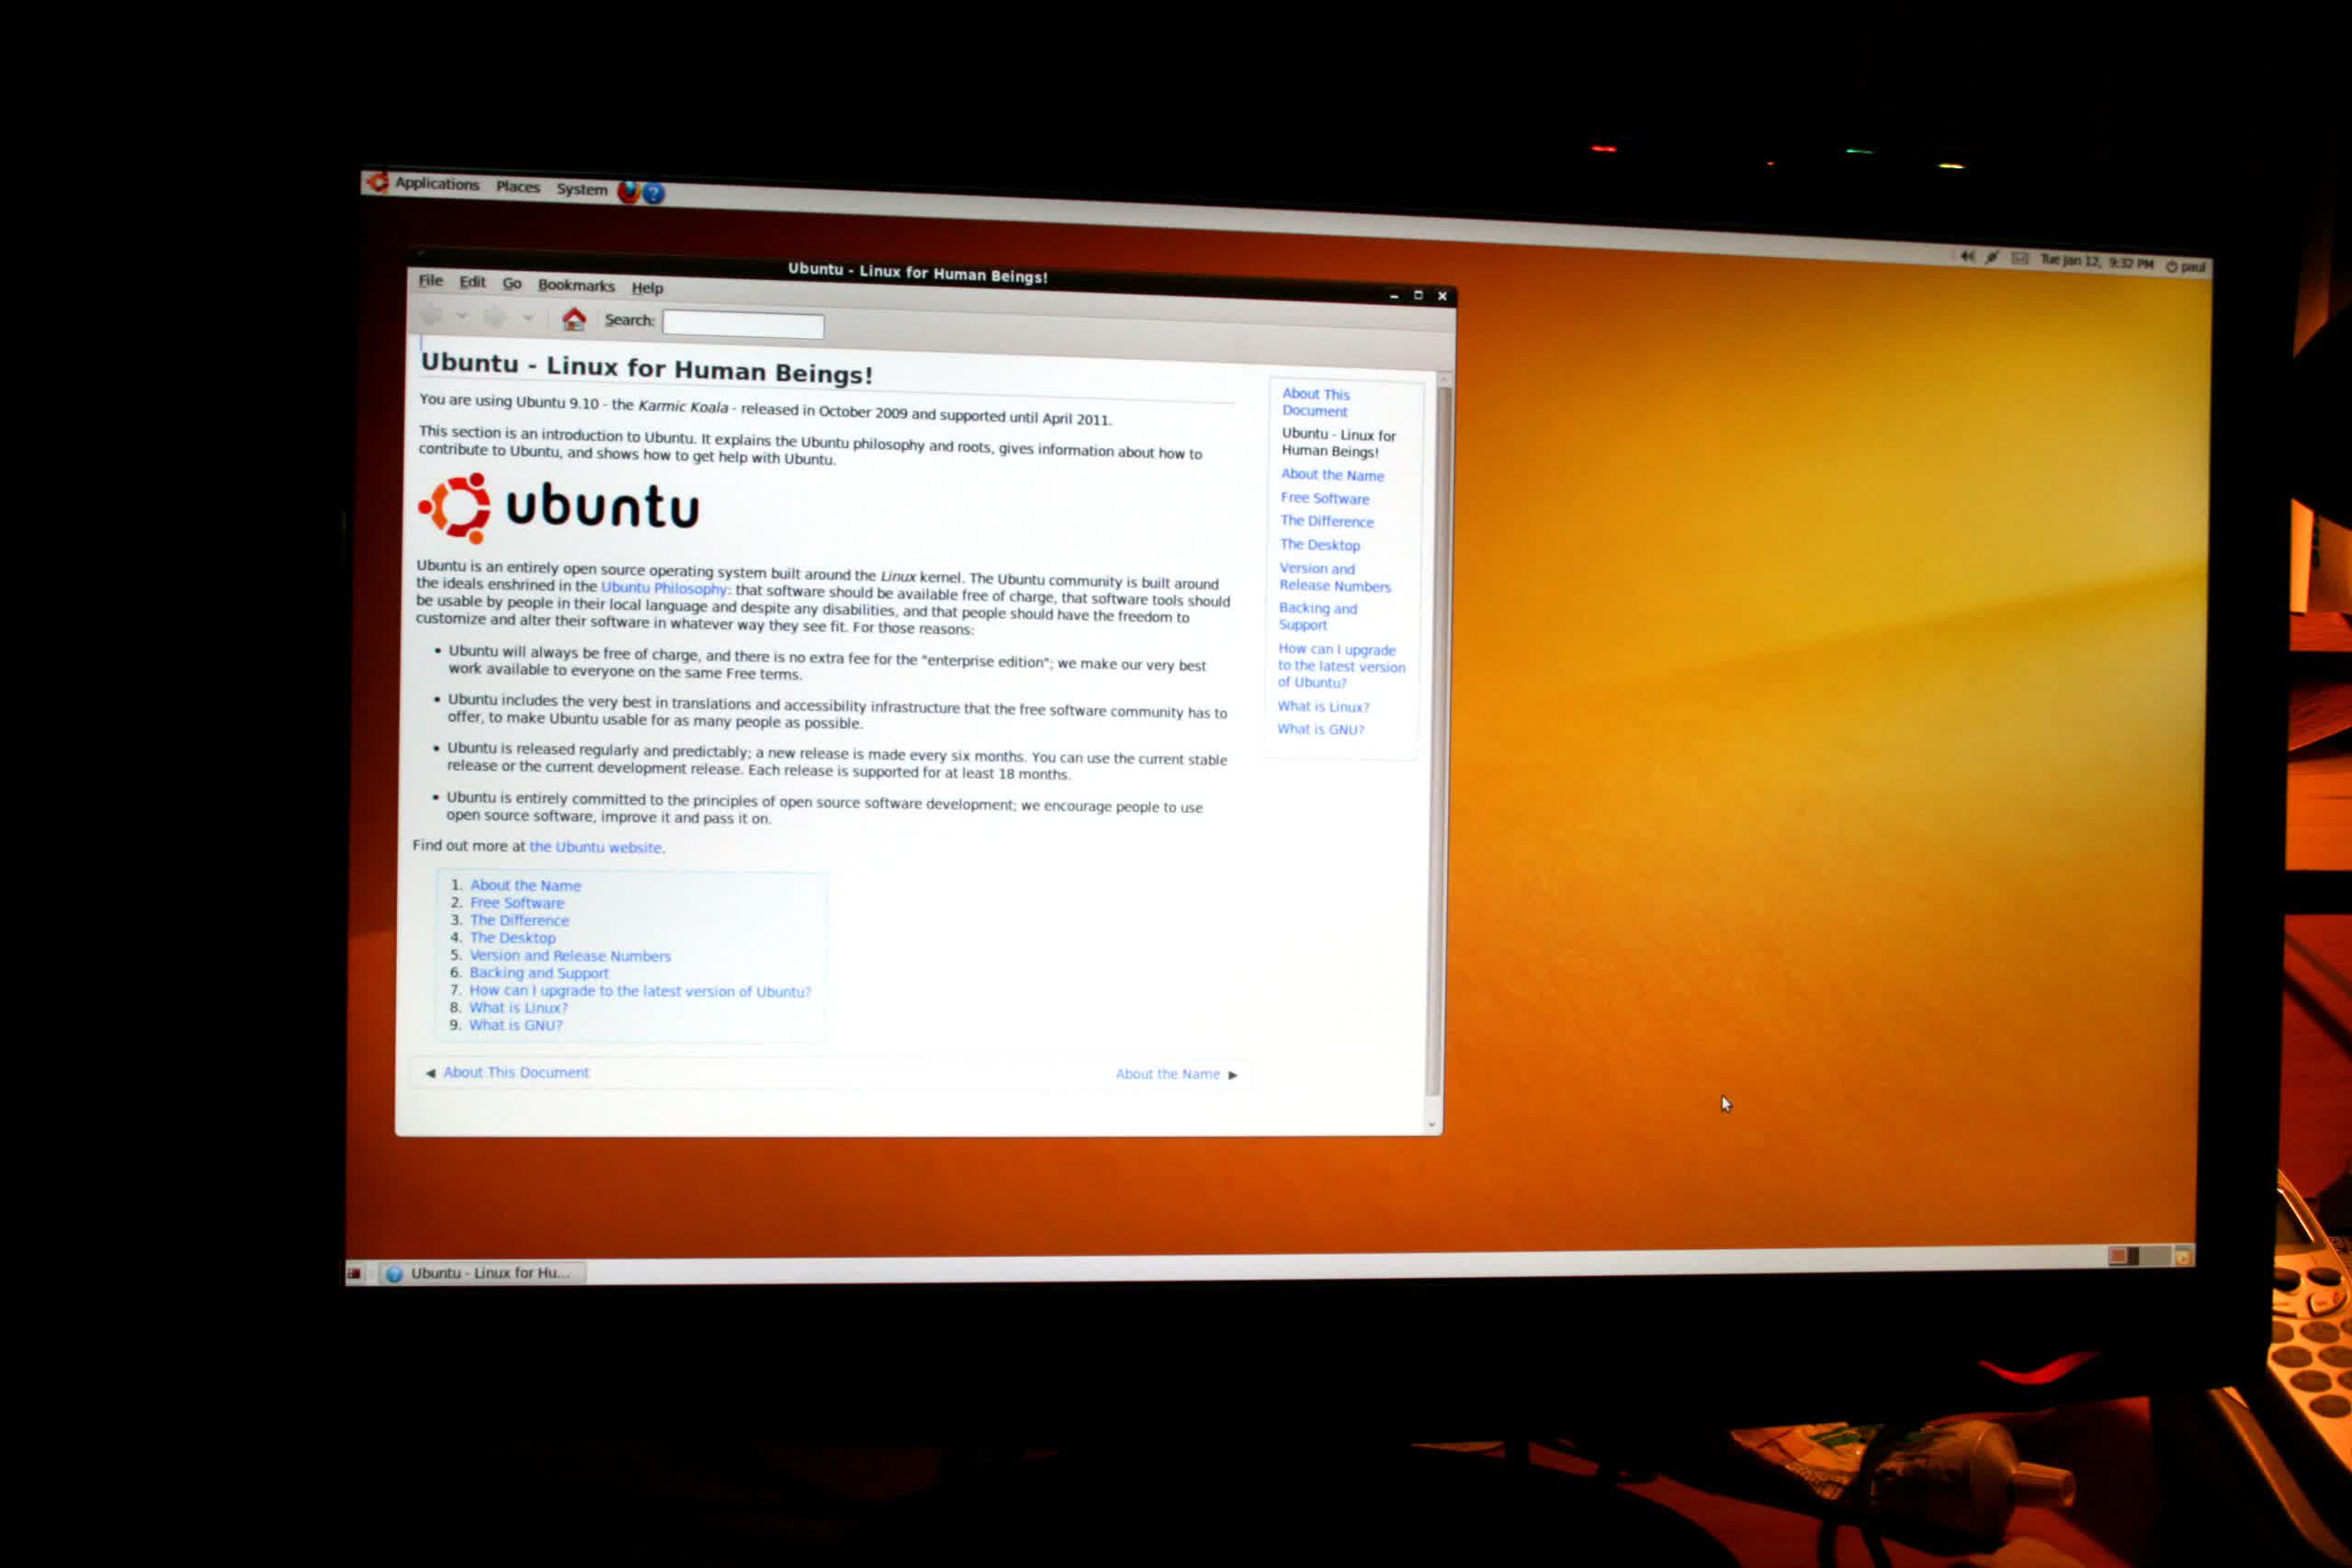Image resolution: width=2352 pixels, height=1568 pixels.
Task: Open the Applications menu
Action: (437, 184)
